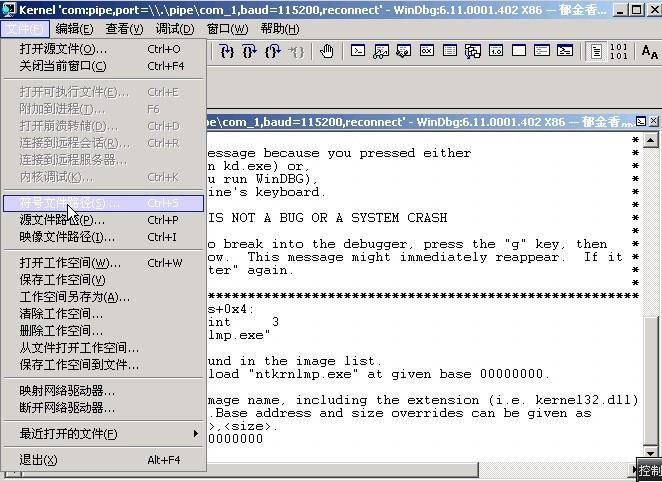
Task: Click 'n kd.exe) or,' line
Action: click(x=258, y=166)
